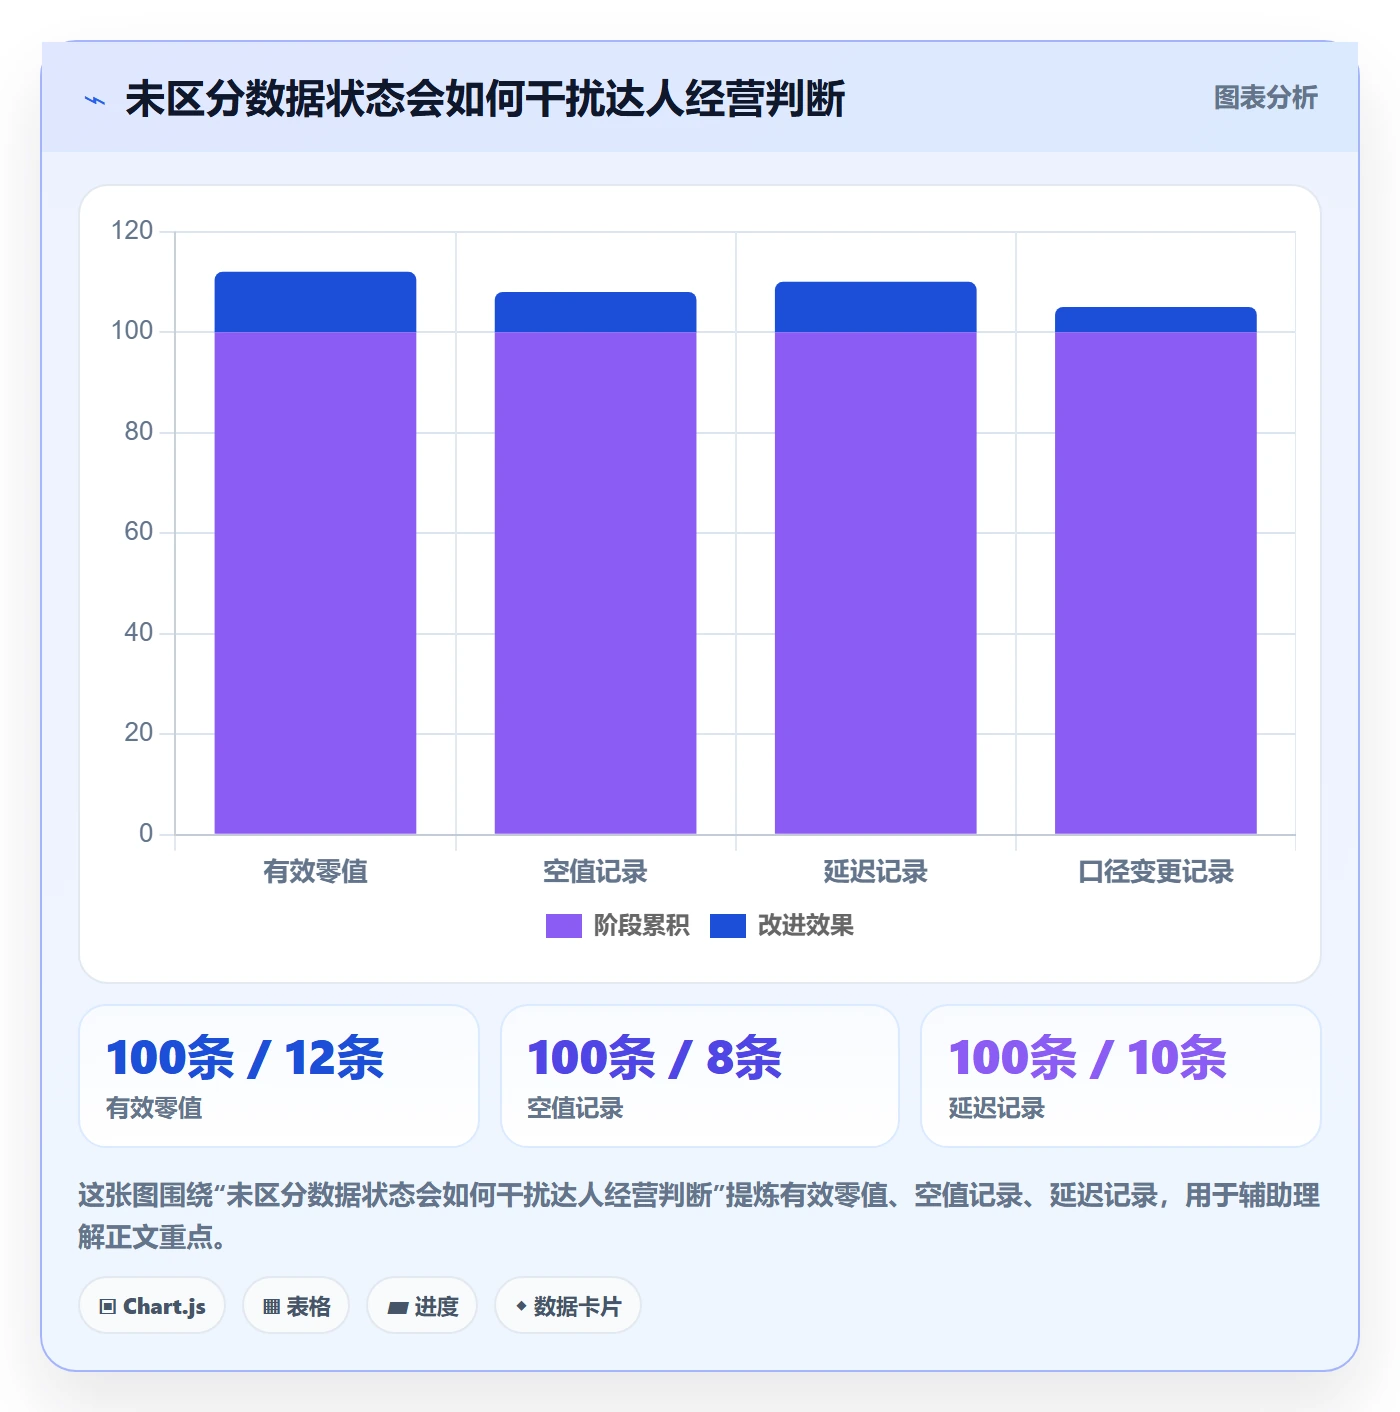This screenshot has width=1400, height=1412.
Task: Toggle the 阶段累积 legend swatch
Action: [x=563, y=926]
